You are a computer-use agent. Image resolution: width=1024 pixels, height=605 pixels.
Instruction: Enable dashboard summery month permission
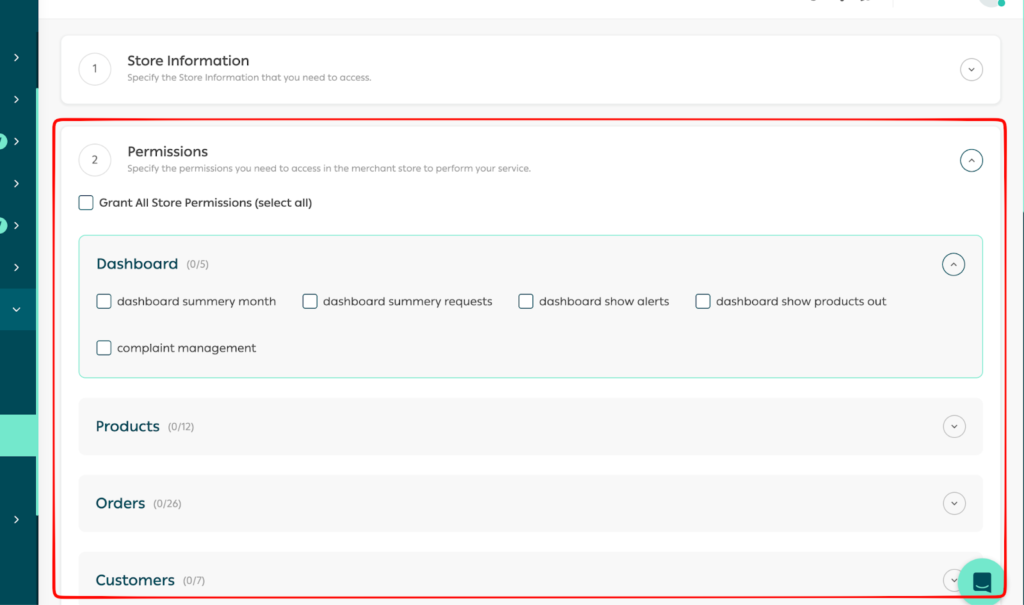[x=104, y=301]
